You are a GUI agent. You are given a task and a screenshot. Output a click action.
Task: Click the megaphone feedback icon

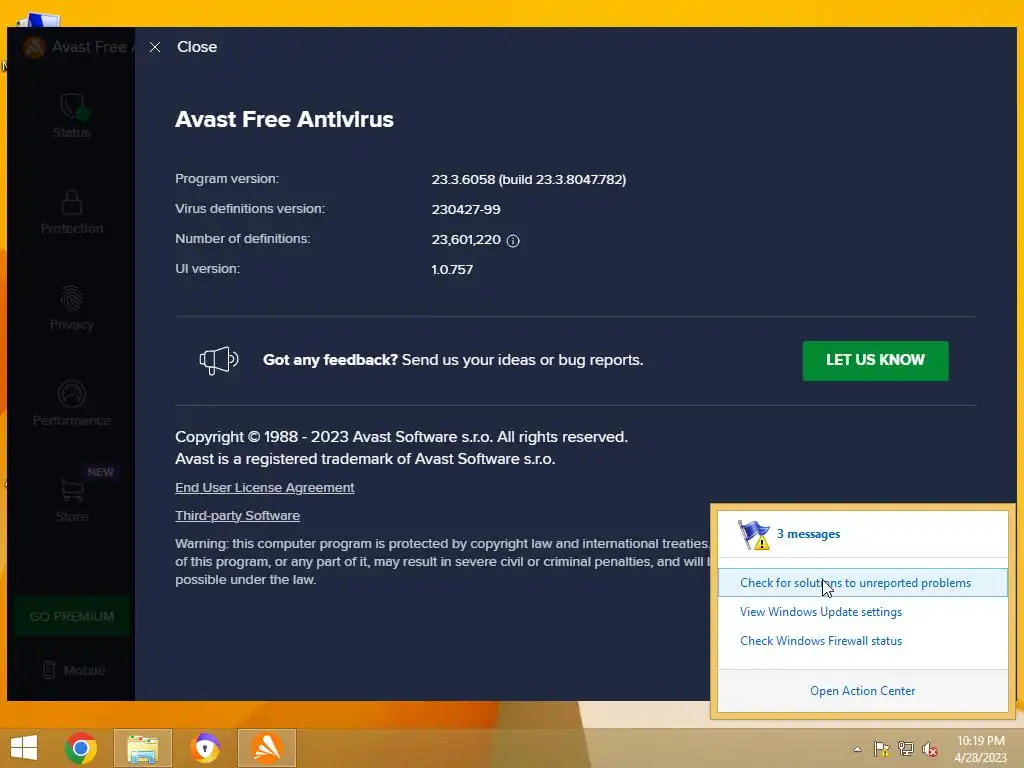219,360
